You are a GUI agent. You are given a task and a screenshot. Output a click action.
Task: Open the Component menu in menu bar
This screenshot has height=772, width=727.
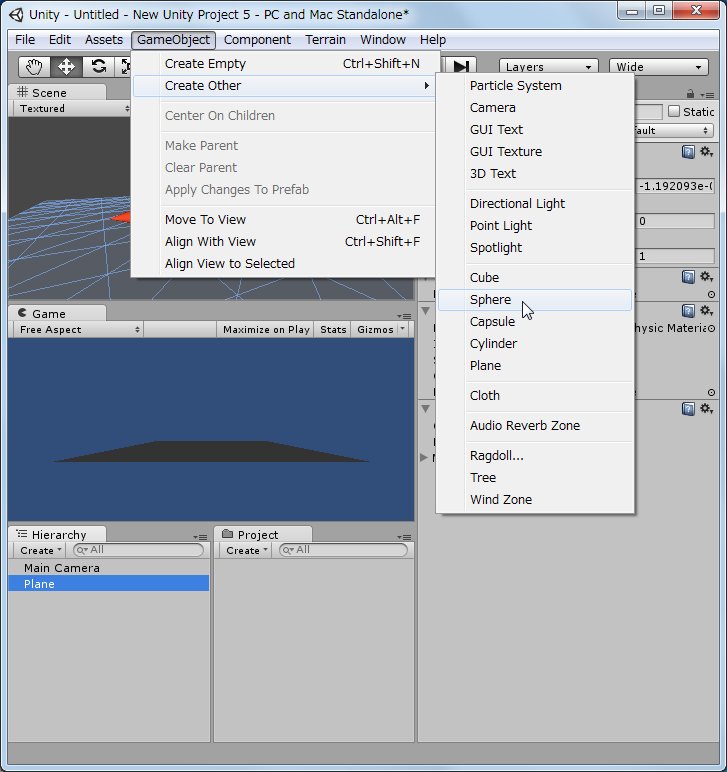pyautogui.click(x=257, y=40)
